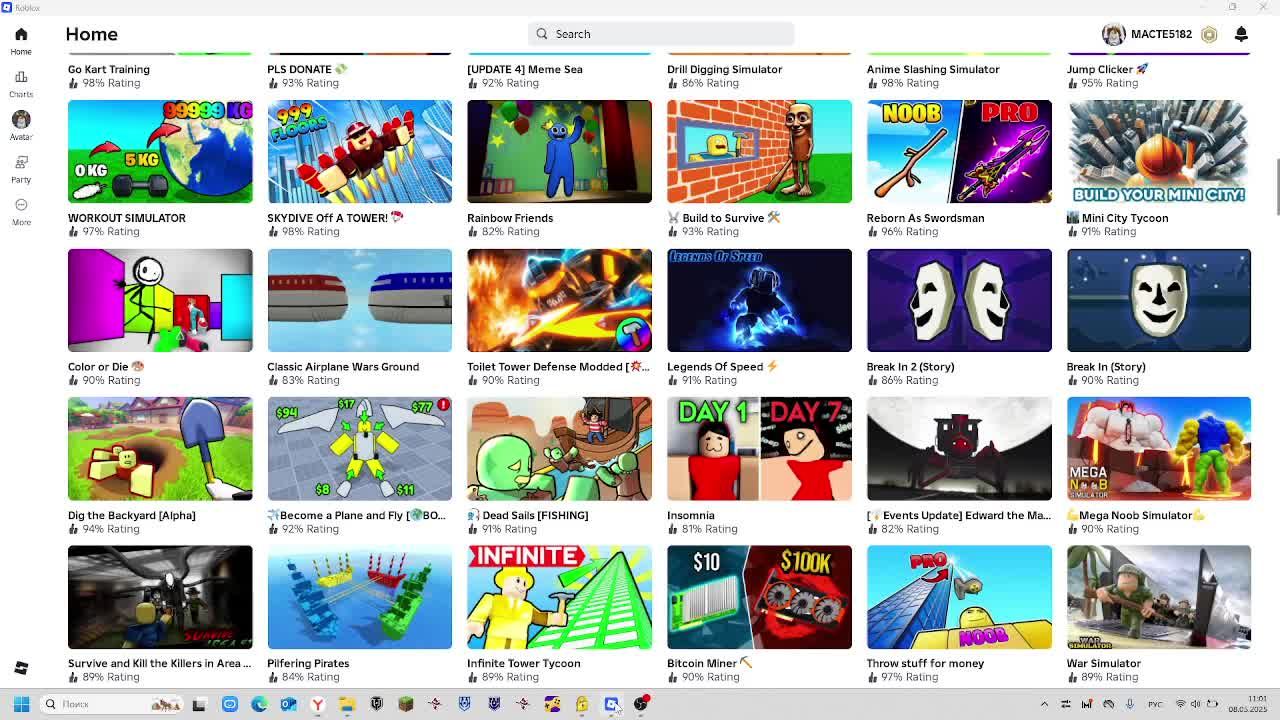This screenshot has height=720, width=1280.
Task: Open the volume tray icon
Action: tap(1196, 704)
